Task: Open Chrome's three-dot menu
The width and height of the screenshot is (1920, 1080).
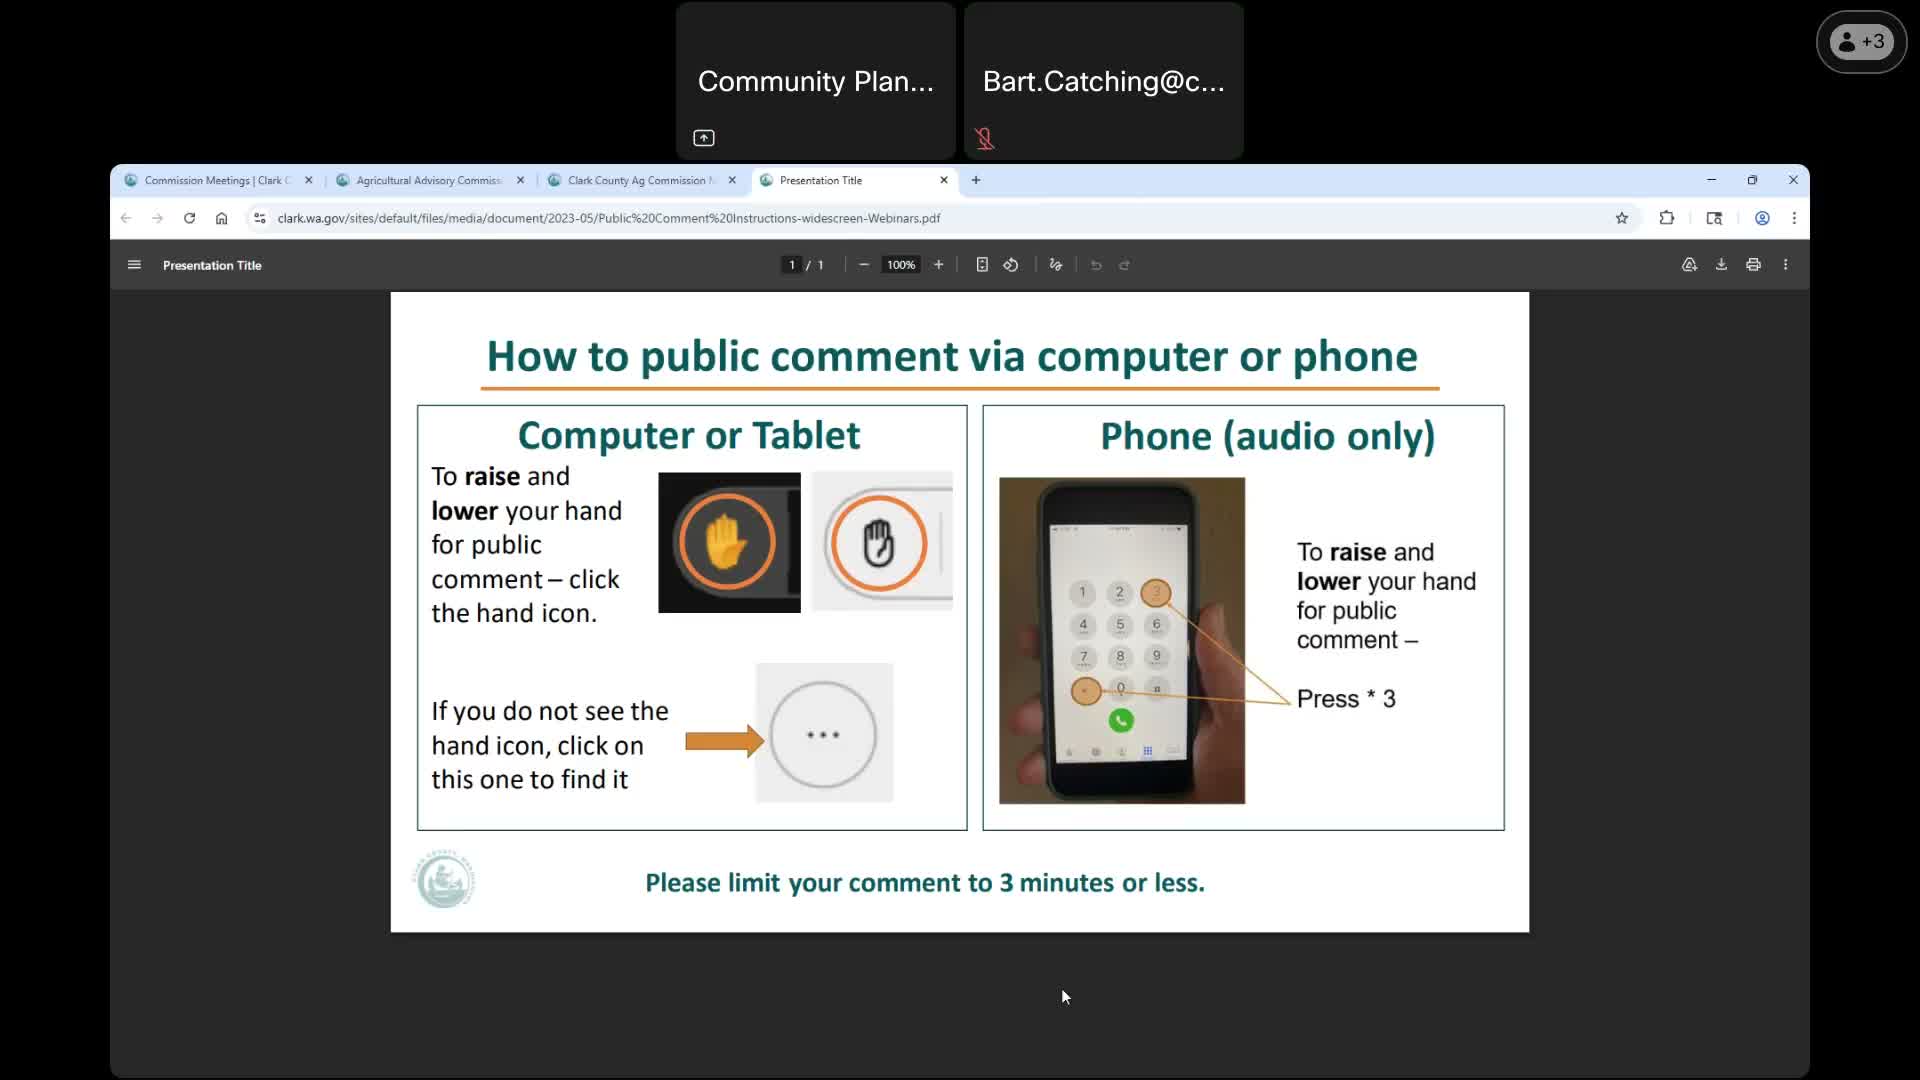Action: (x=1794, y=218)
